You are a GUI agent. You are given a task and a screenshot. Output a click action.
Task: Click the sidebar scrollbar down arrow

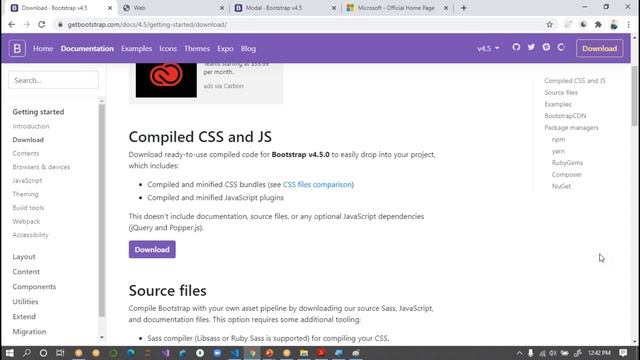pyautogui.click(x=102, y=338)
